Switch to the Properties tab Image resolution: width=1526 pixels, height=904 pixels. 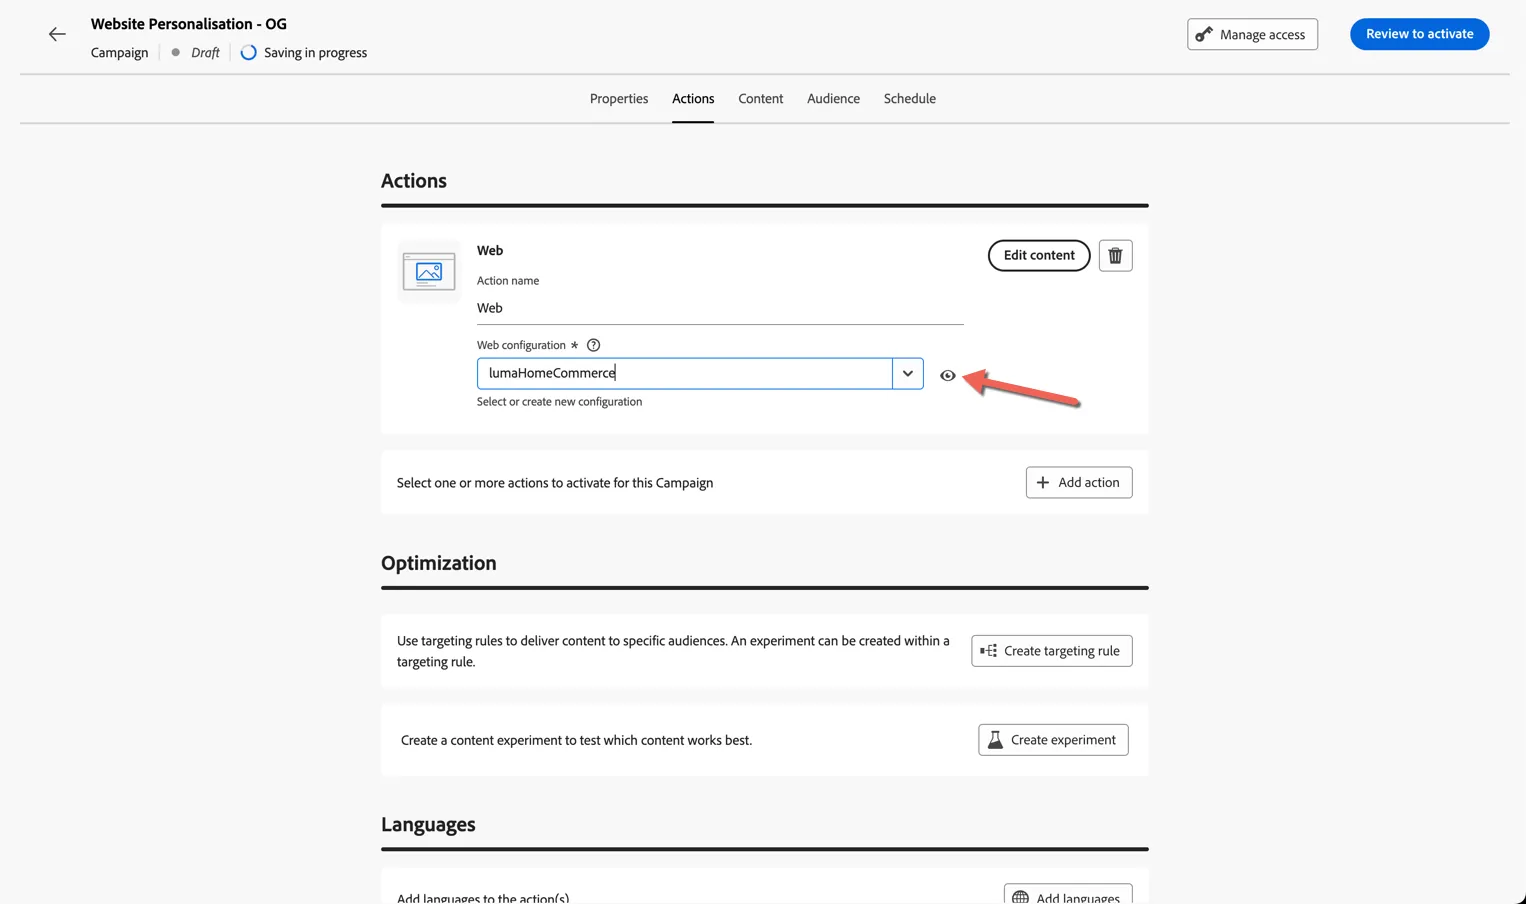(619, 98)
